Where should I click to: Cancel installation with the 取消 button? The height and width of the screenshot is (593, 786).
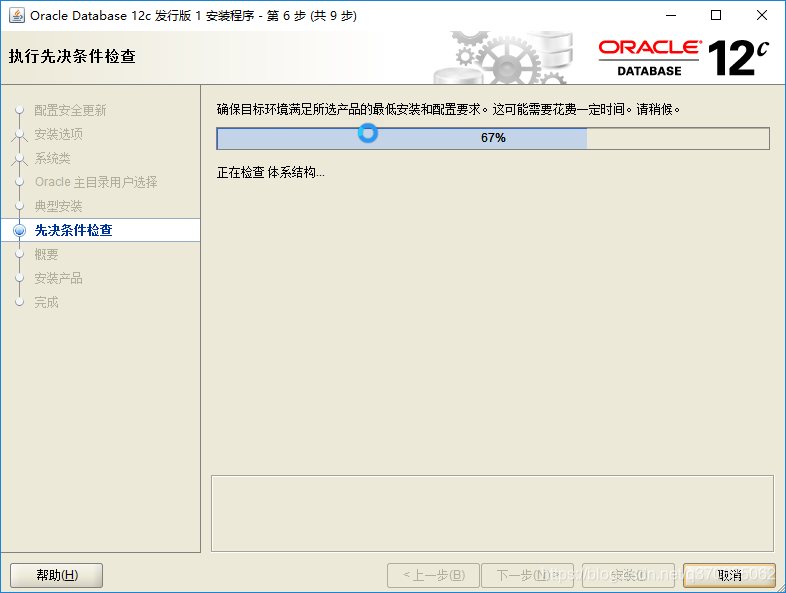[x=729, y=575]
